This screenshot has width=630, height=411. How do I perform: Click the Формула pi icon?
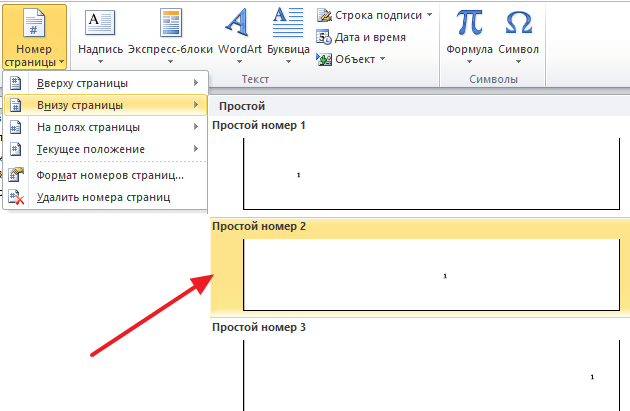tap(469, 22)
